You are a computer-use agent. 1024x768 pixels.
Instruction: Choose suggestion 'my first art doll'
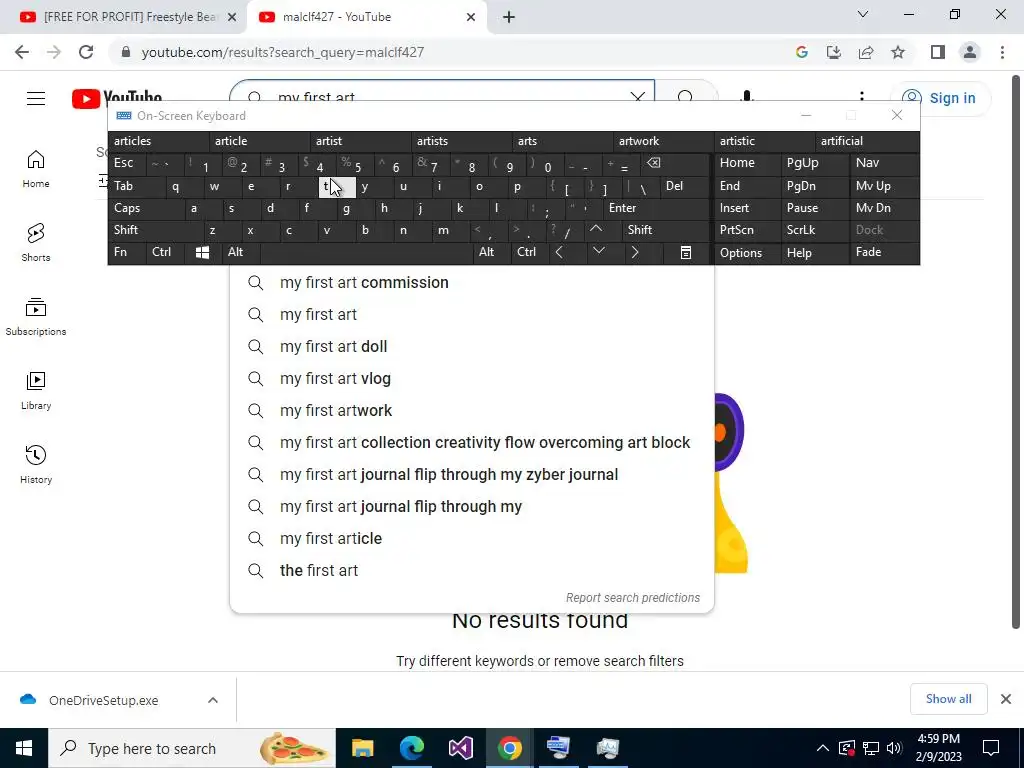coord(472,347)
